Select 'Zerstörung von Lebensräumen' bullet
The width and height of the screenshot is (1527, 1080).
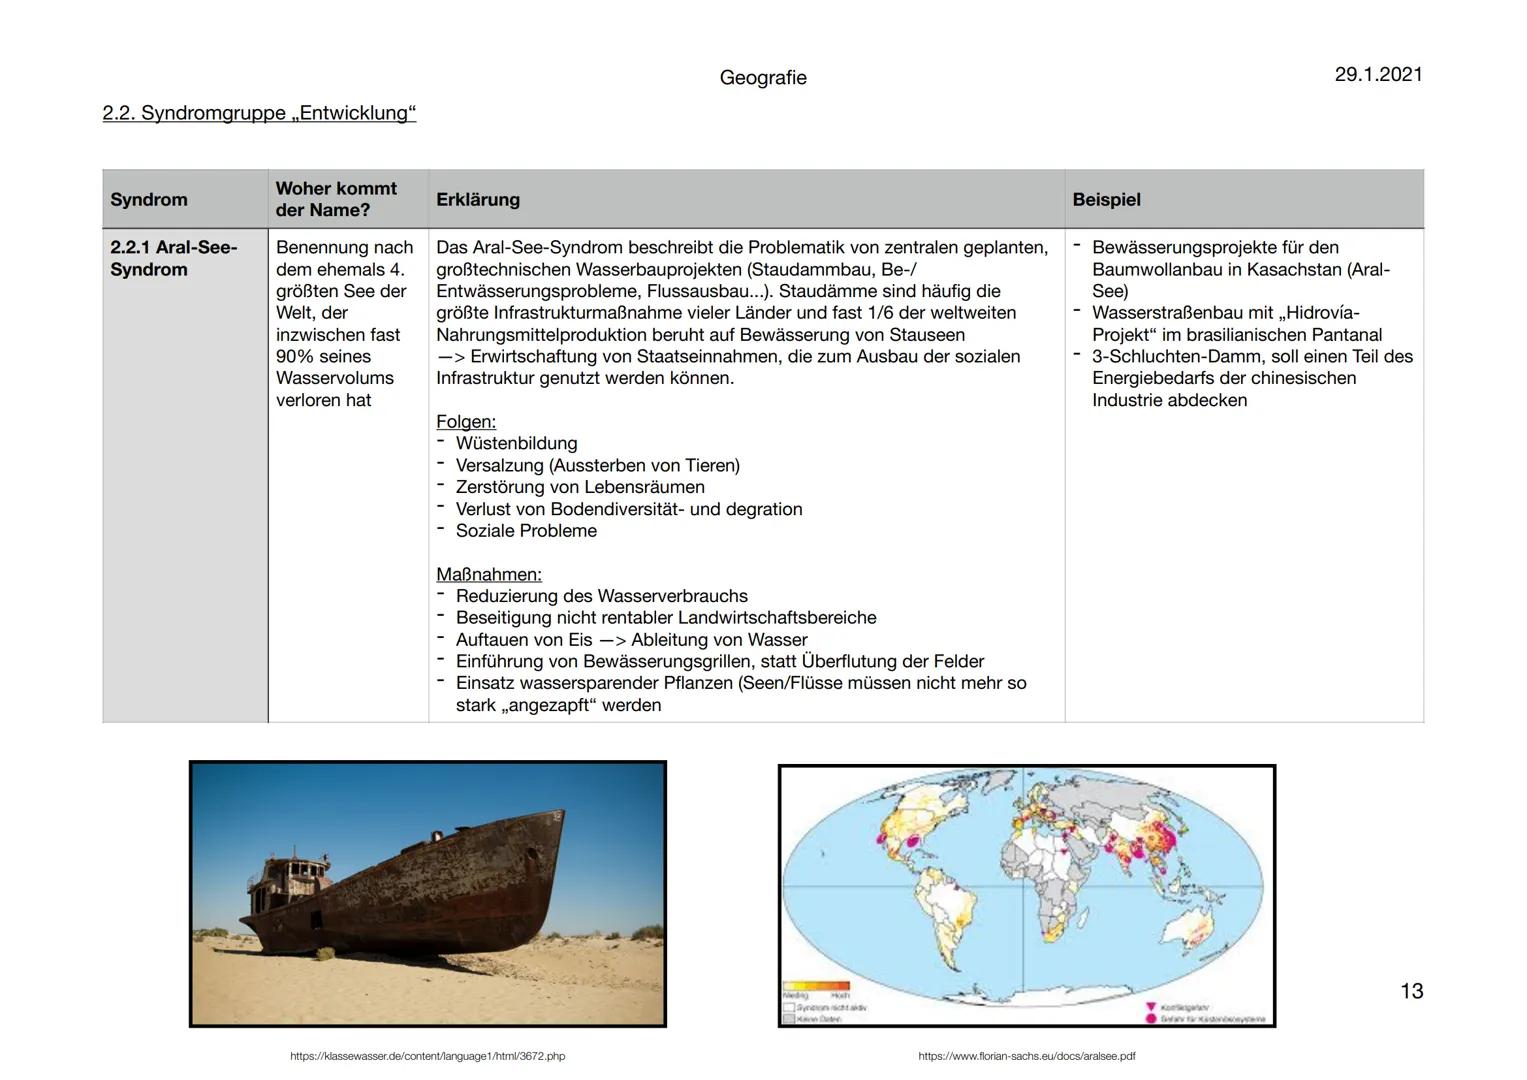tap(580, 487)
